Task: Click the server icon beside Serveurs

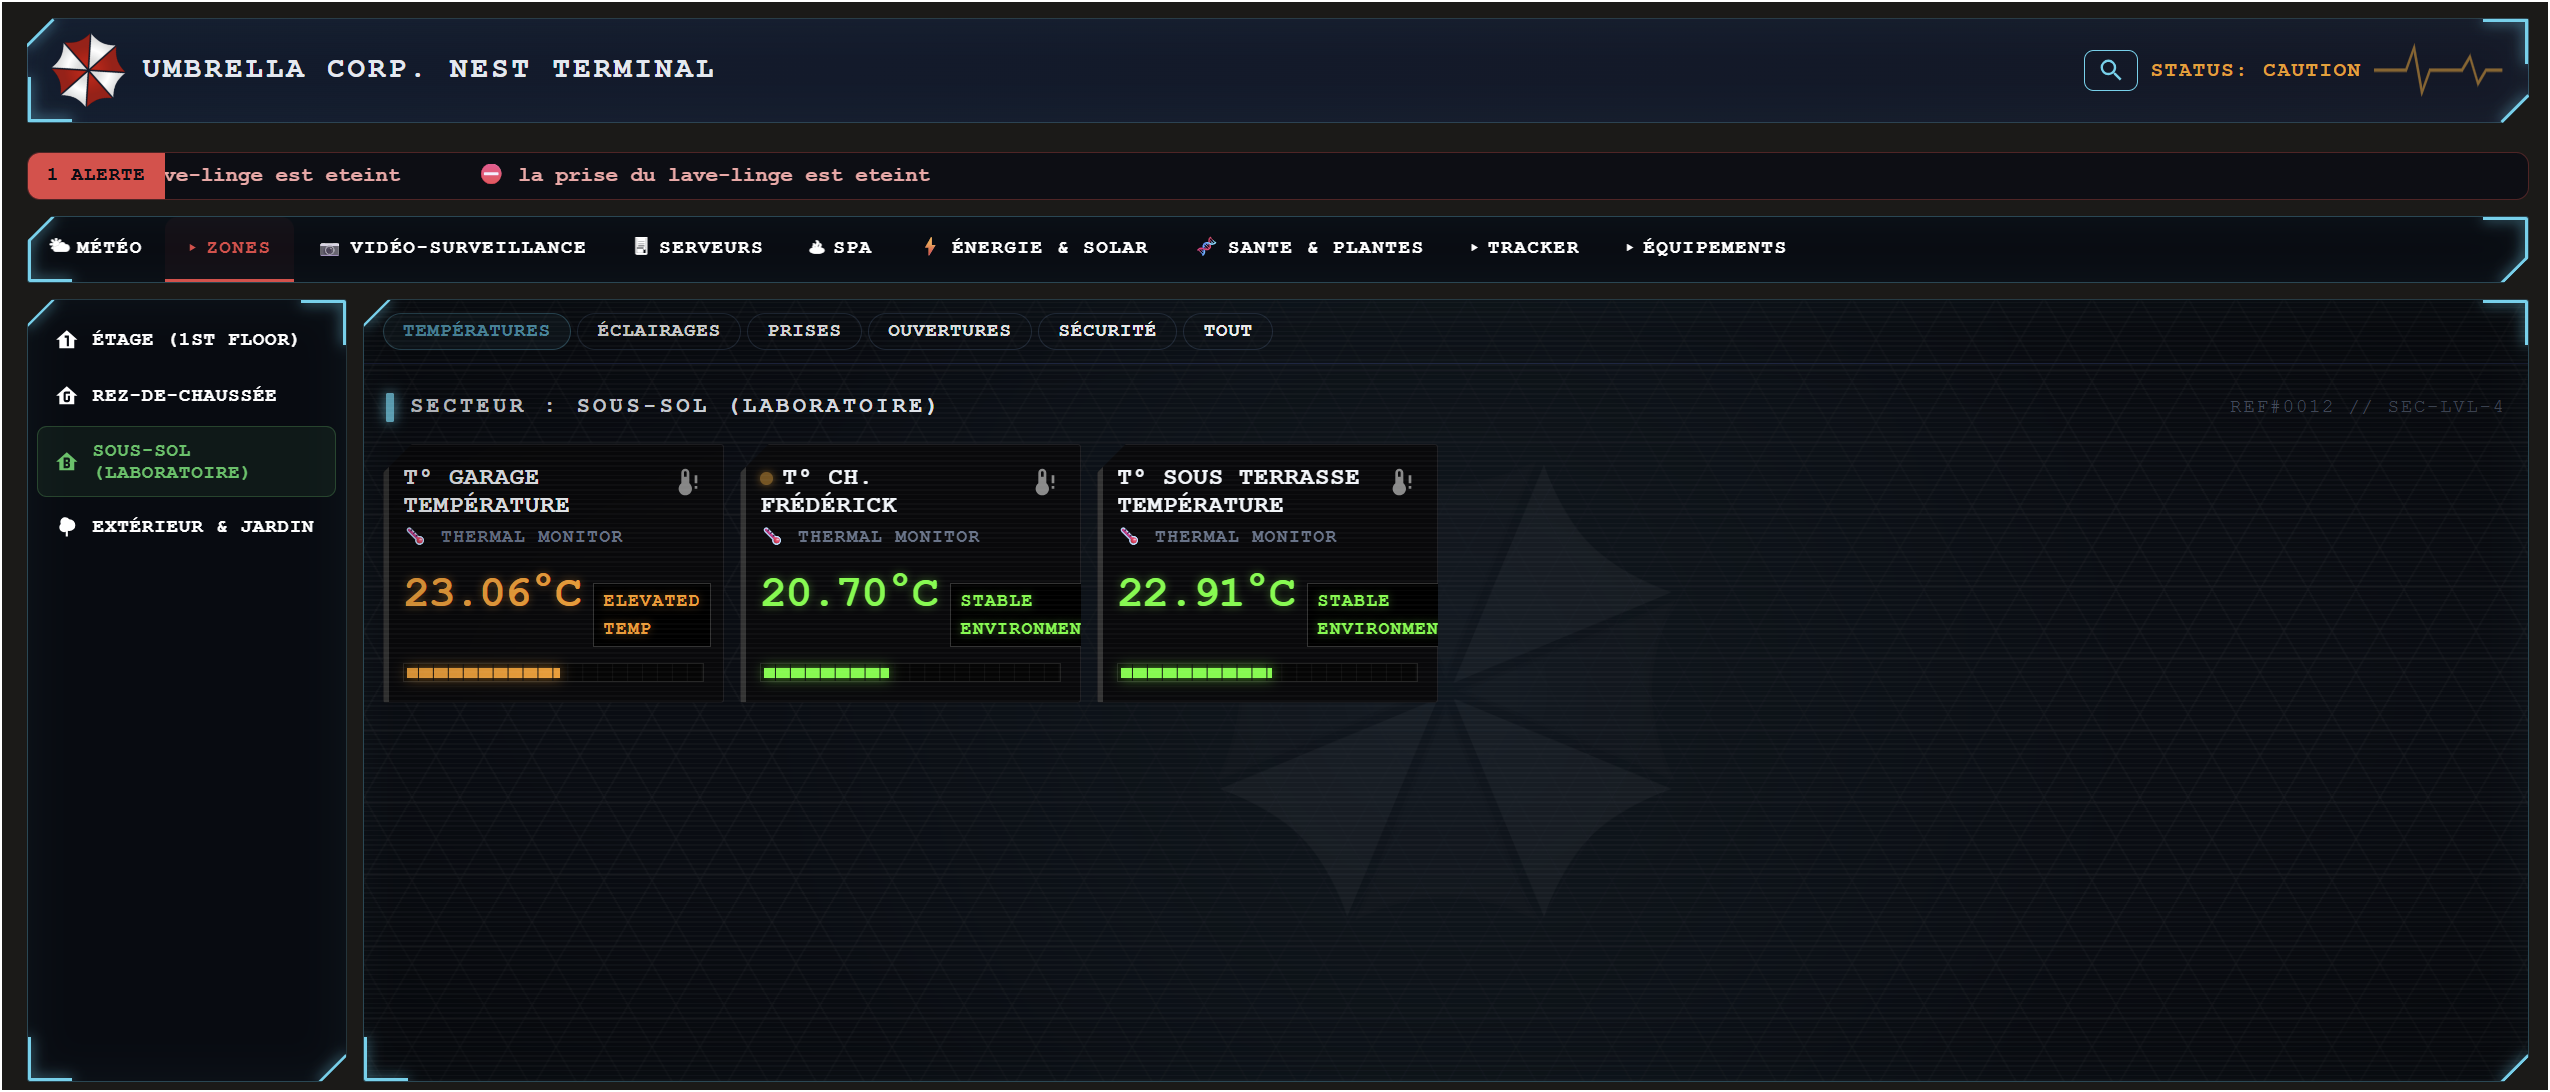Action: (641, 246)
